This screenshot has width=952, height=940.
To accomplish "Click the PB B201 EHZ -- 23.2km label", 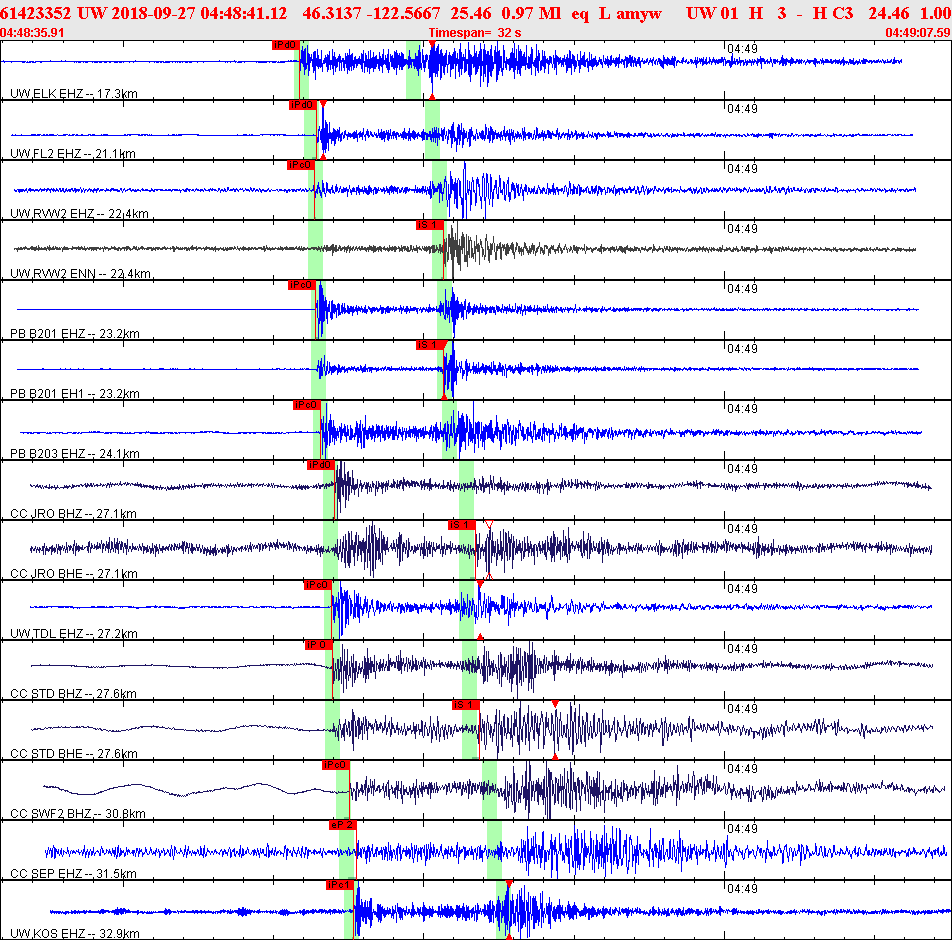I will [75, 334].
